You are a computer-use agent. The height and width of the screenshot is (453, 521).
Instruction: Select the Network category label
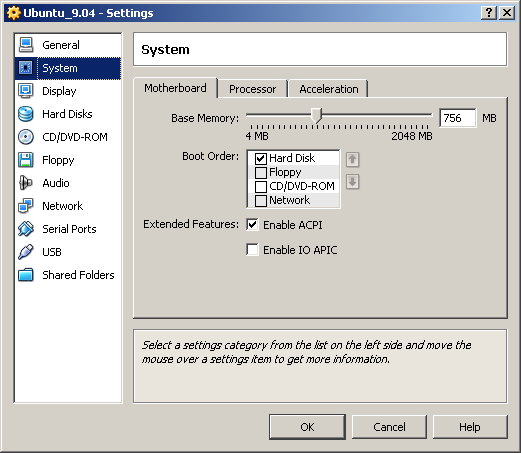(63, 206)
